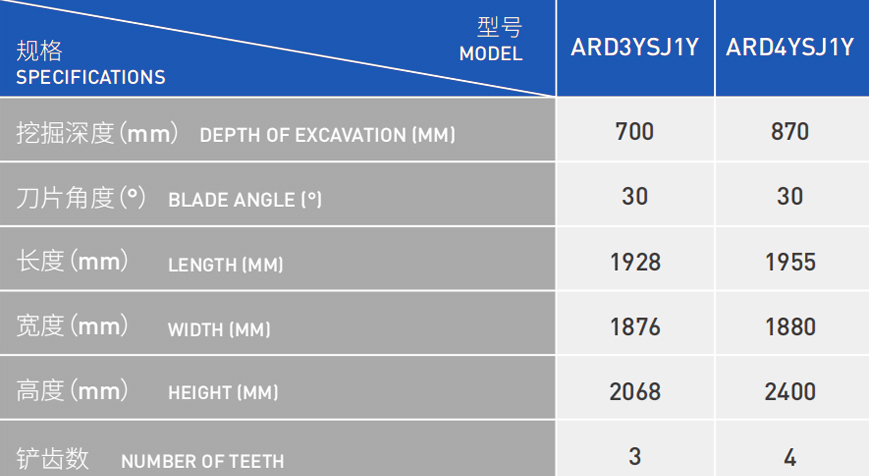Screen dimensions: 869x476
Task: Select blade angle 30 for ARD4YSJ1Y
Action: pyautogui.click(x=790, y=196)
